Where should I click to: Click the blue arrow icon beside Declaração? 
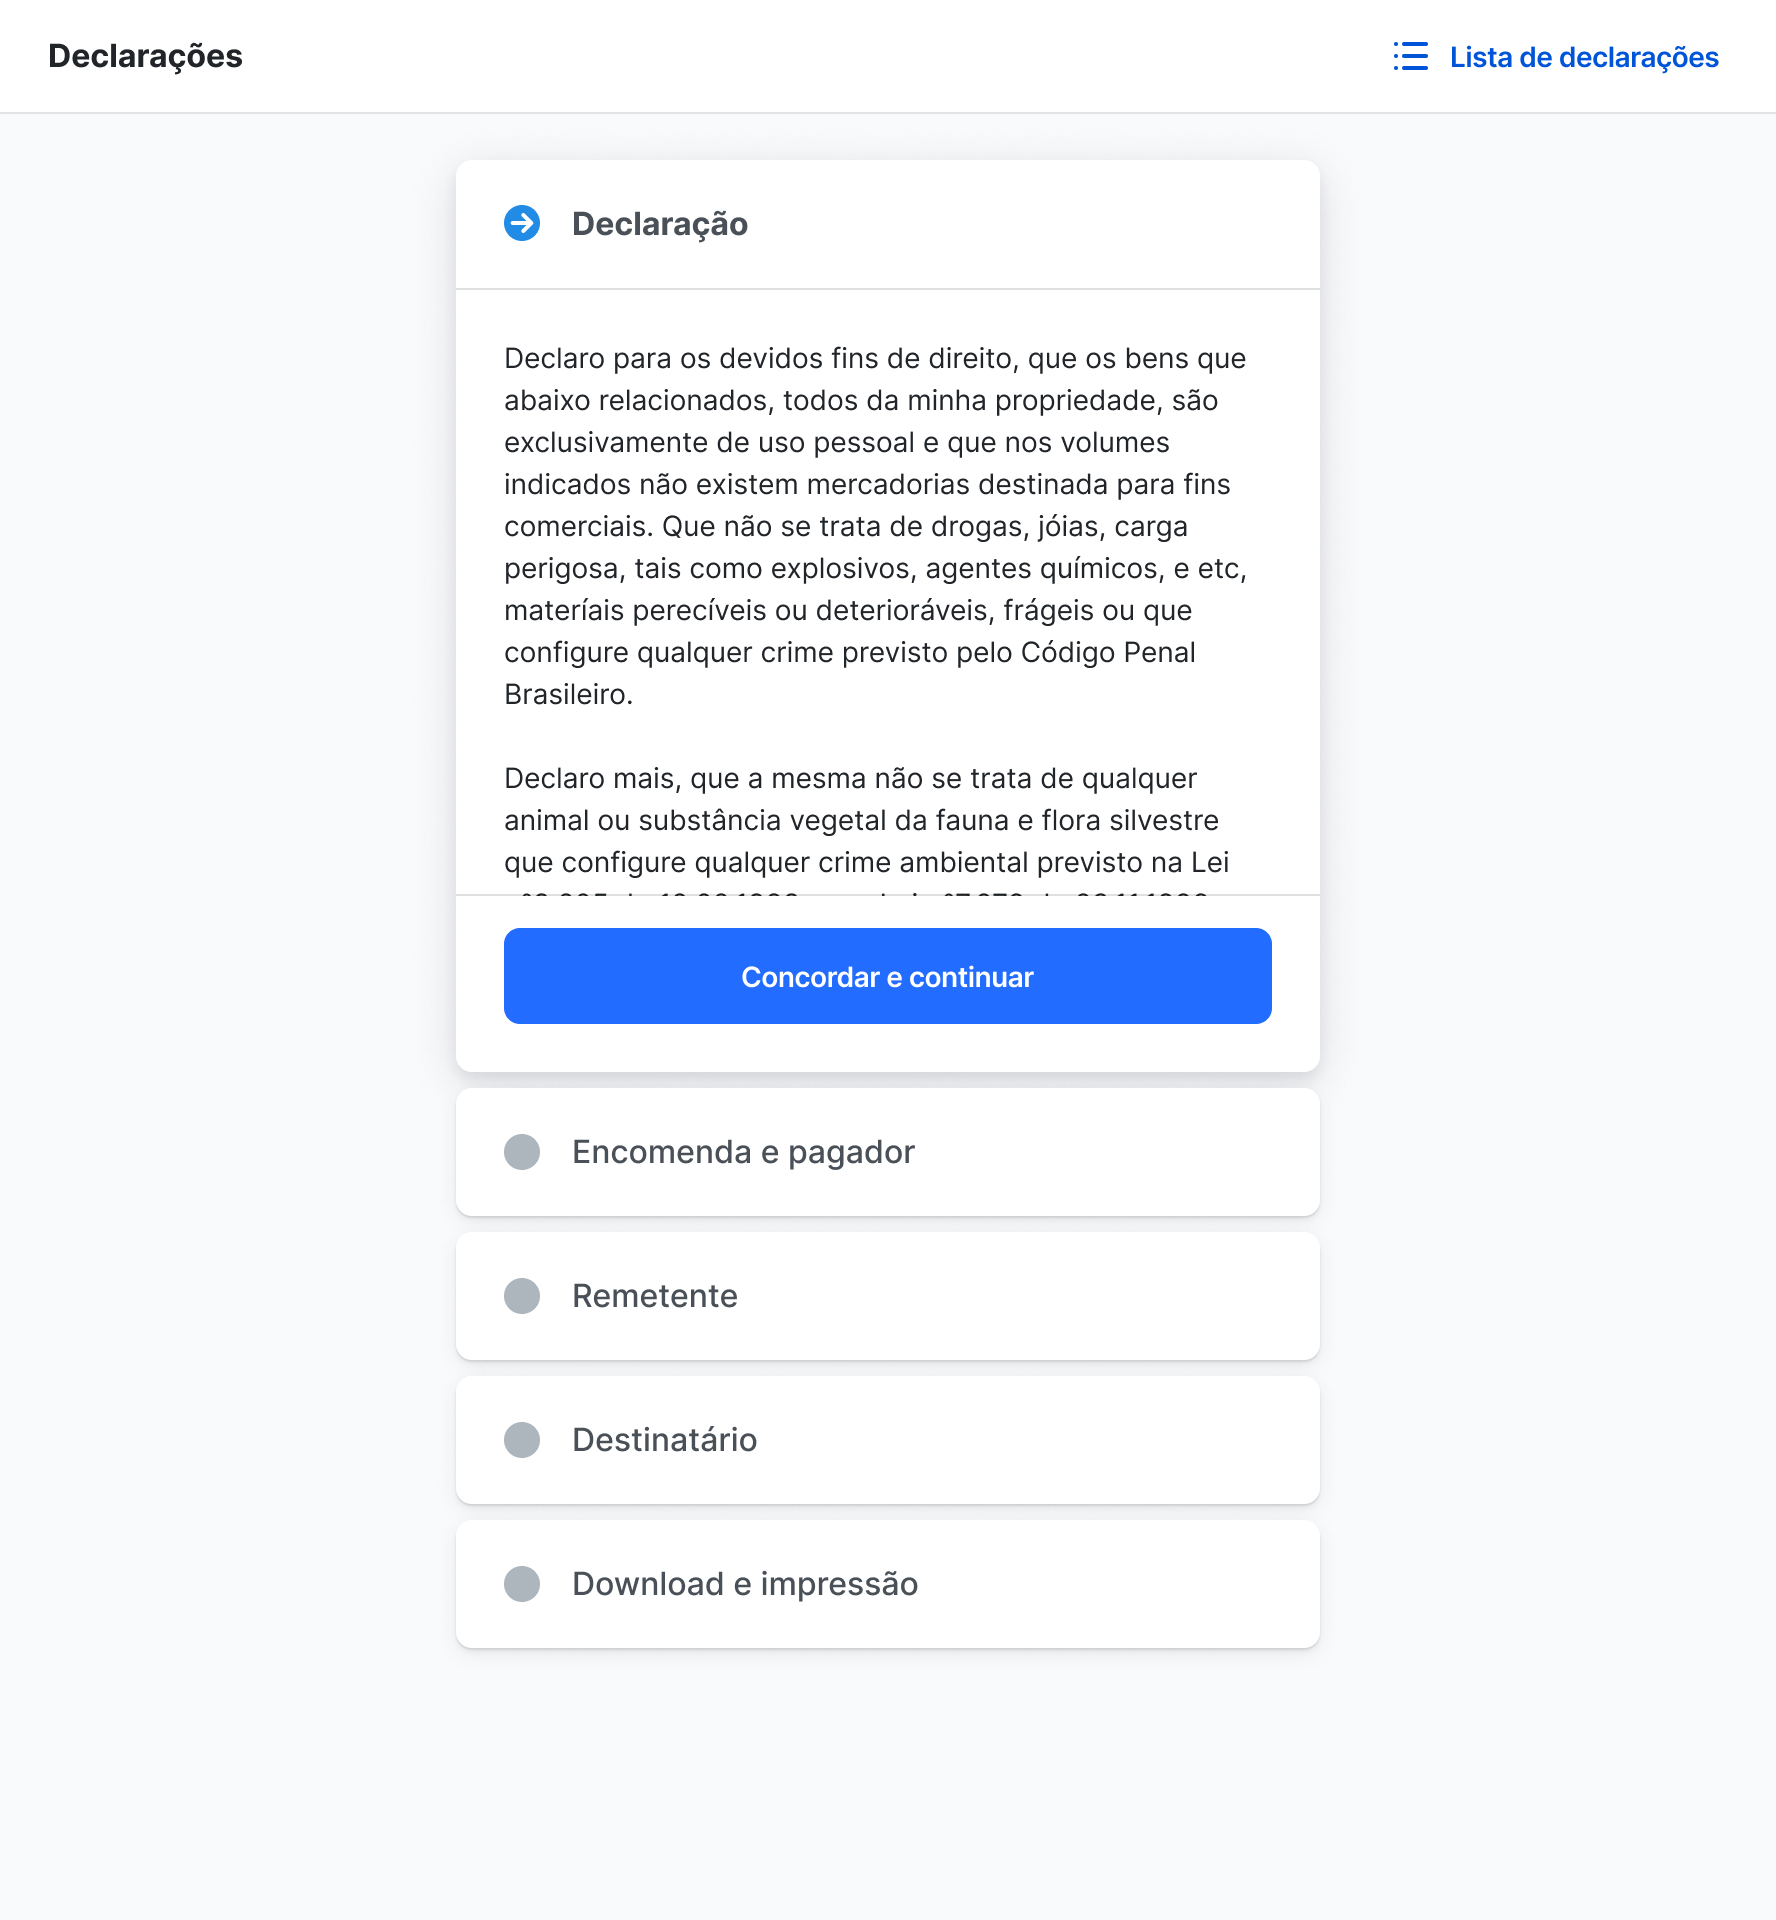point(522,223)
